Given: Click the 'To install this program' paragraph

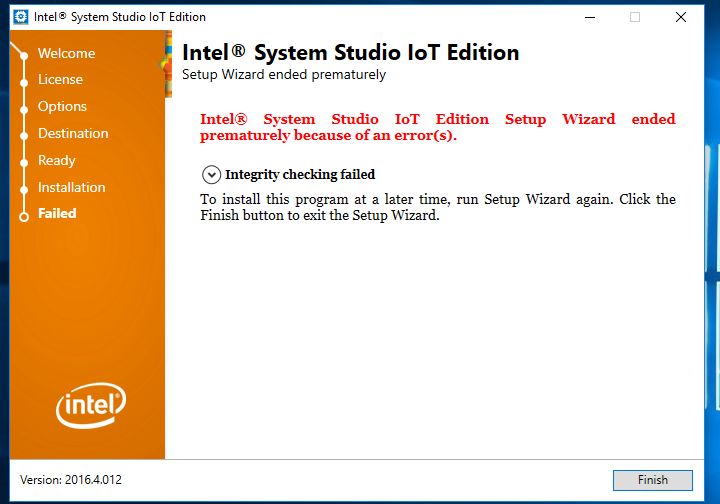Looking at the screenshot, I should (438, 207).
